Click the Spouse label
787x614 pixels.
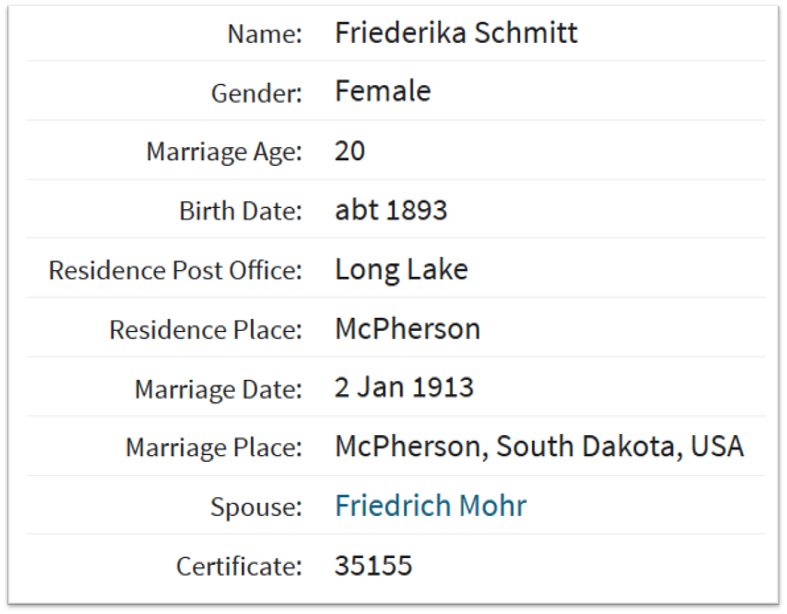click(x=256, y=507)
